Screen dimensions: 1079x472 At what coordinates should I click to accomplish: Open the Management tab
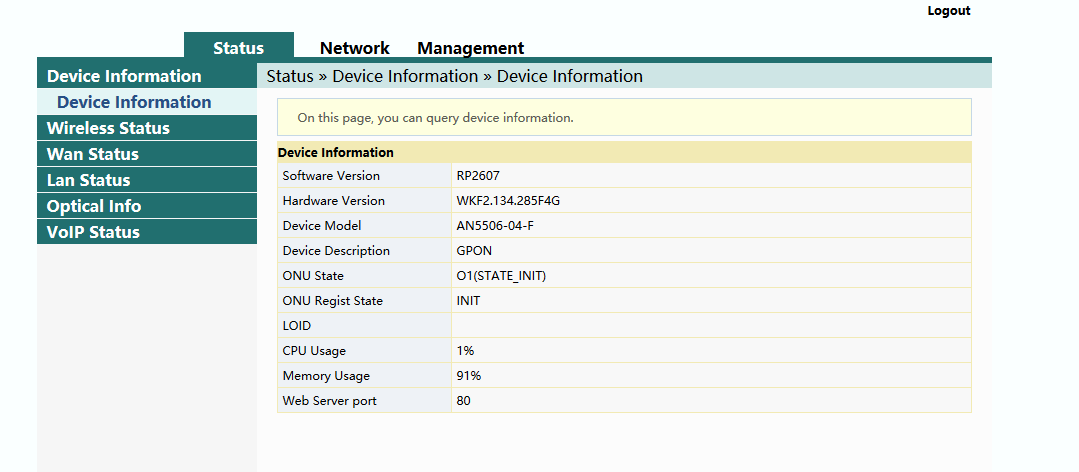(471, 48)
